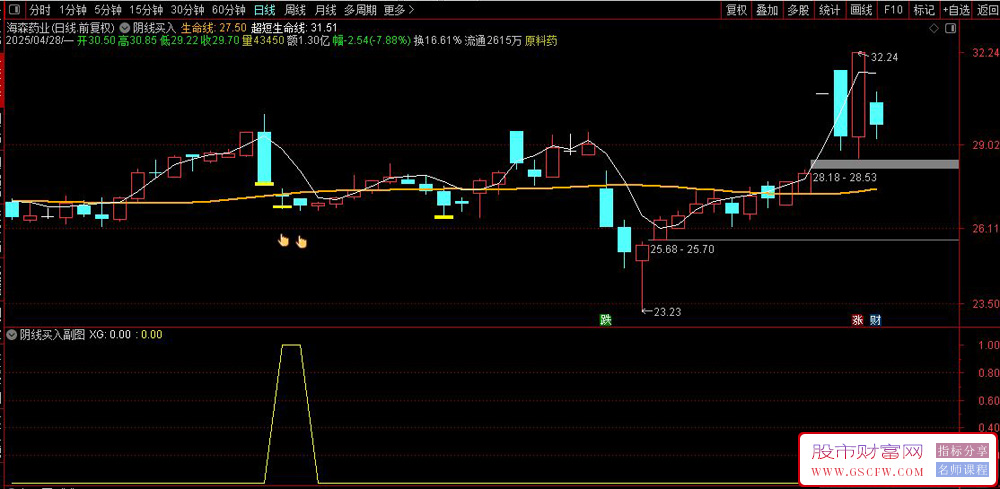Click the green 跌 marker below the chart
The width and height of the screenshot is (1000, 489).
[605, 320]
